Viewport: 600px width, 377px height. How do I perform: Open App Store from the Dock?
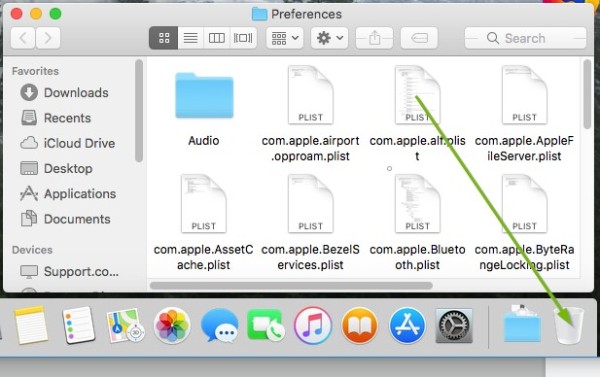point(407,326)
